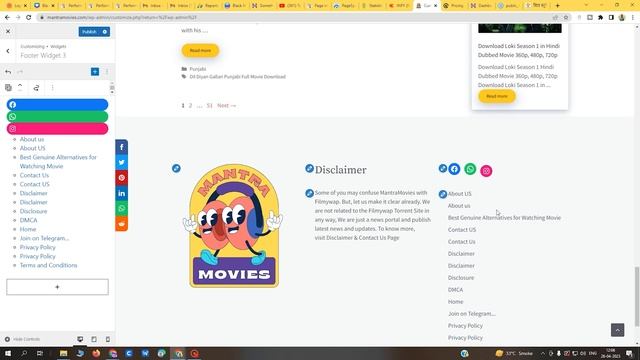Switch to desktop preview
This screenshot has width=640, height=360.
coord(80,339)
